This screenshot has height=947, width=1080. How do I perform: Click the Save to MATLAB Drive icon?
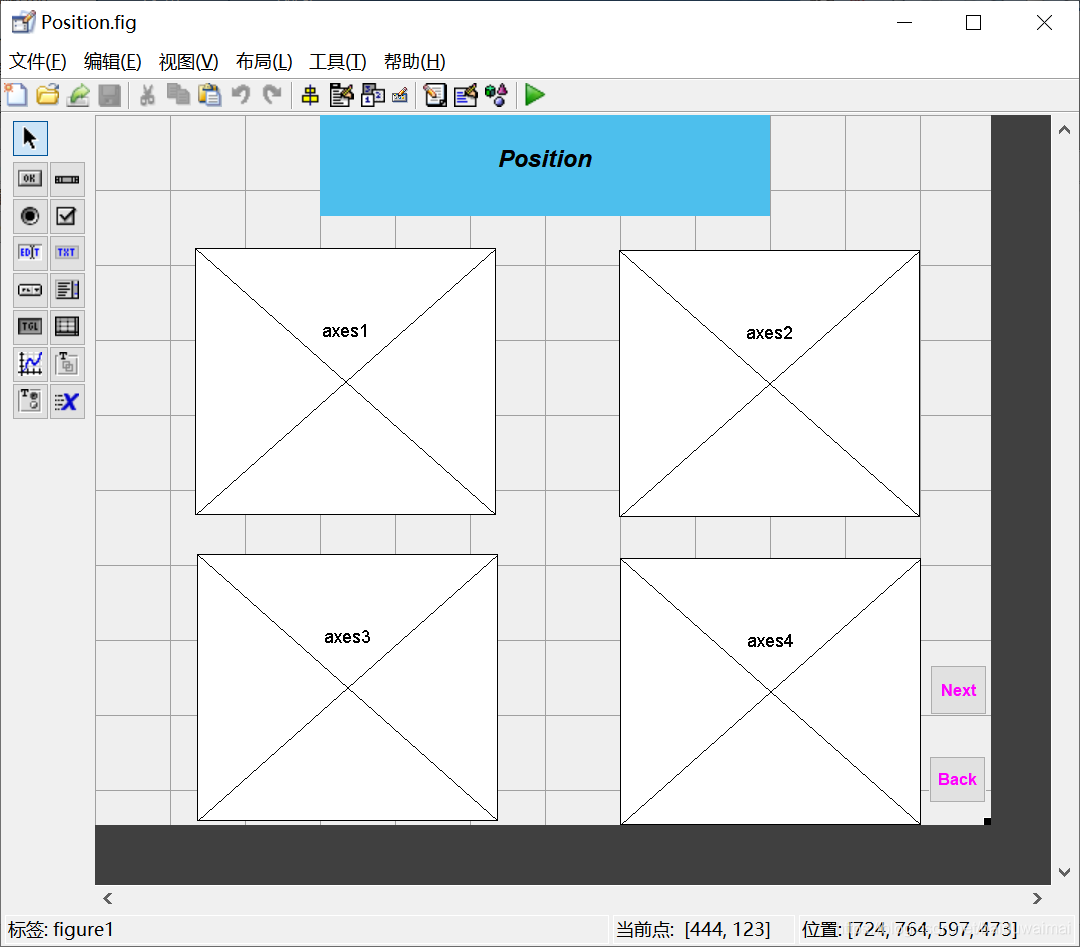tap(79, 95)
